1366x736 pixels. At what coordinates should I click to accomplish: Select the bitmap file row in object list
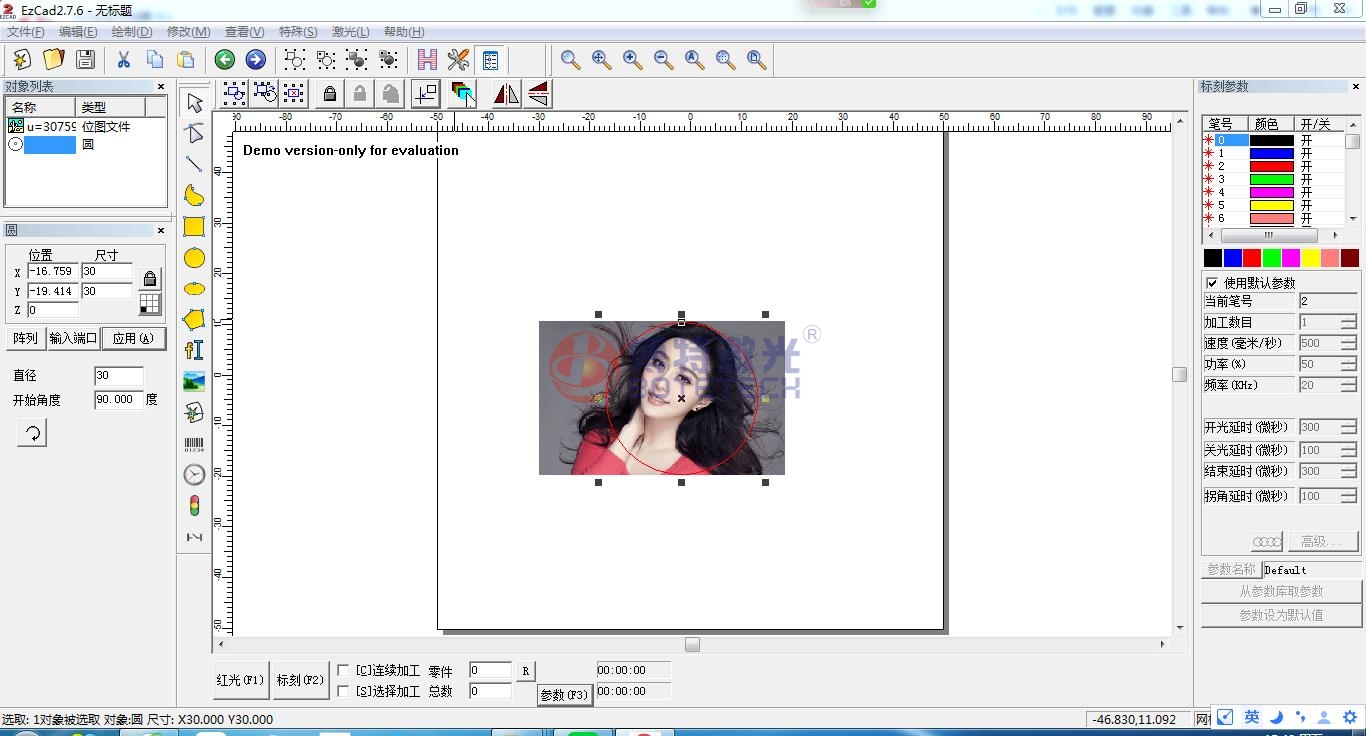85,126
